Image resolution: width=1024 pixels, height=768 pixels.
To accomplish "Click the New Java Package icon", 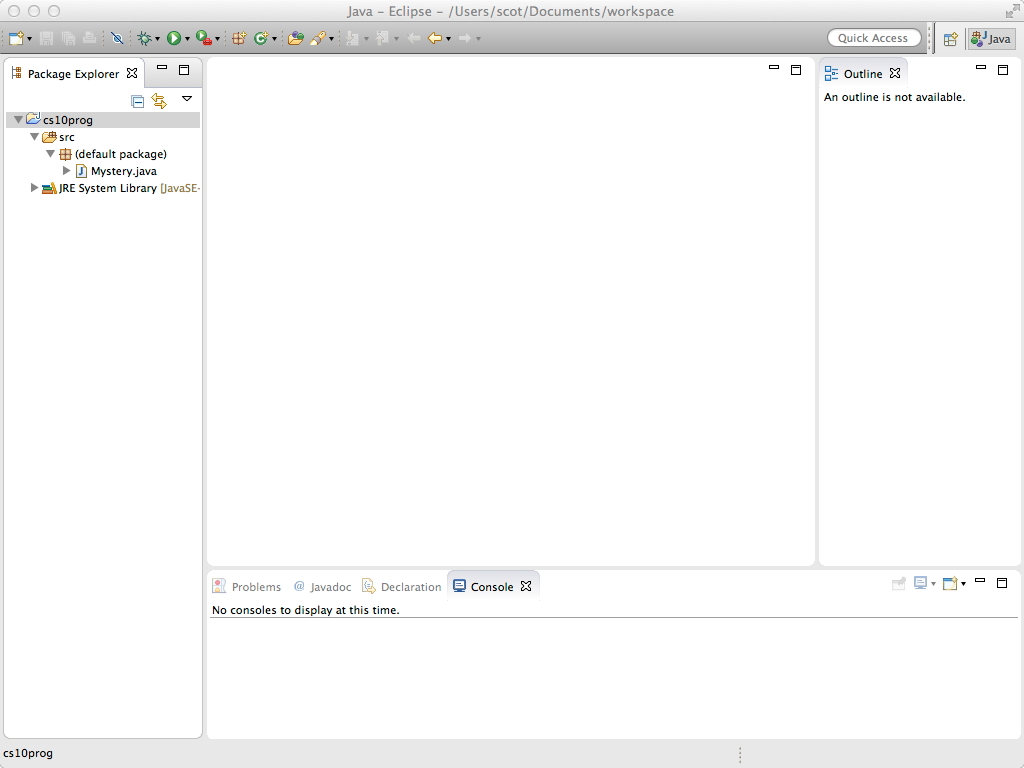I will (x=239, y=39).
